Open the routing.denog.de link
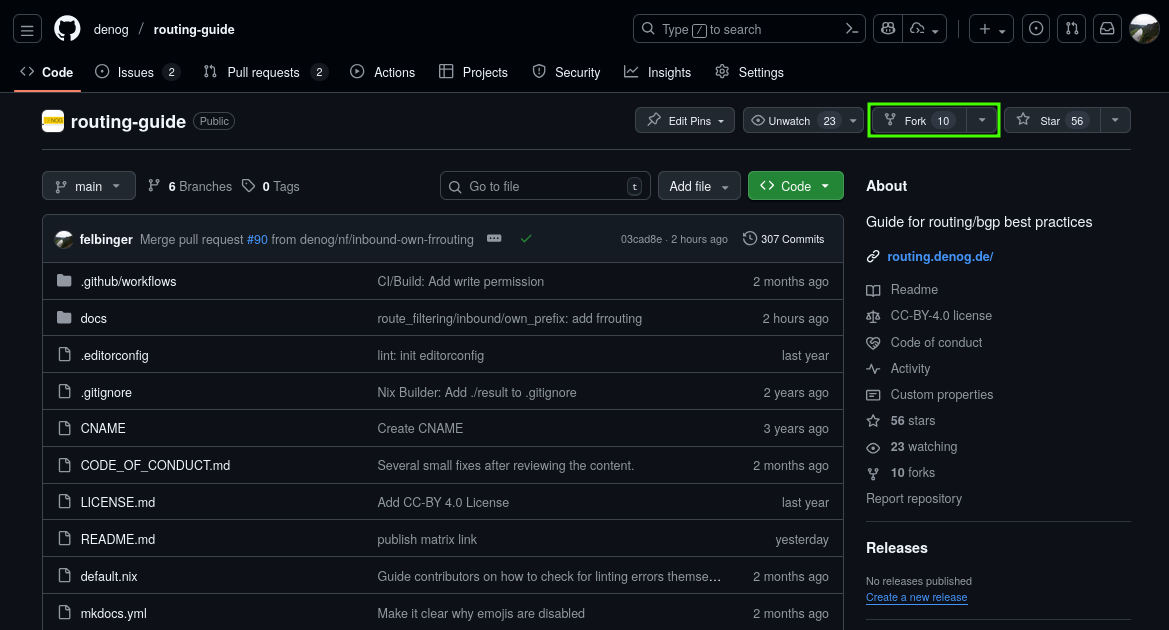 pos(940,256)
